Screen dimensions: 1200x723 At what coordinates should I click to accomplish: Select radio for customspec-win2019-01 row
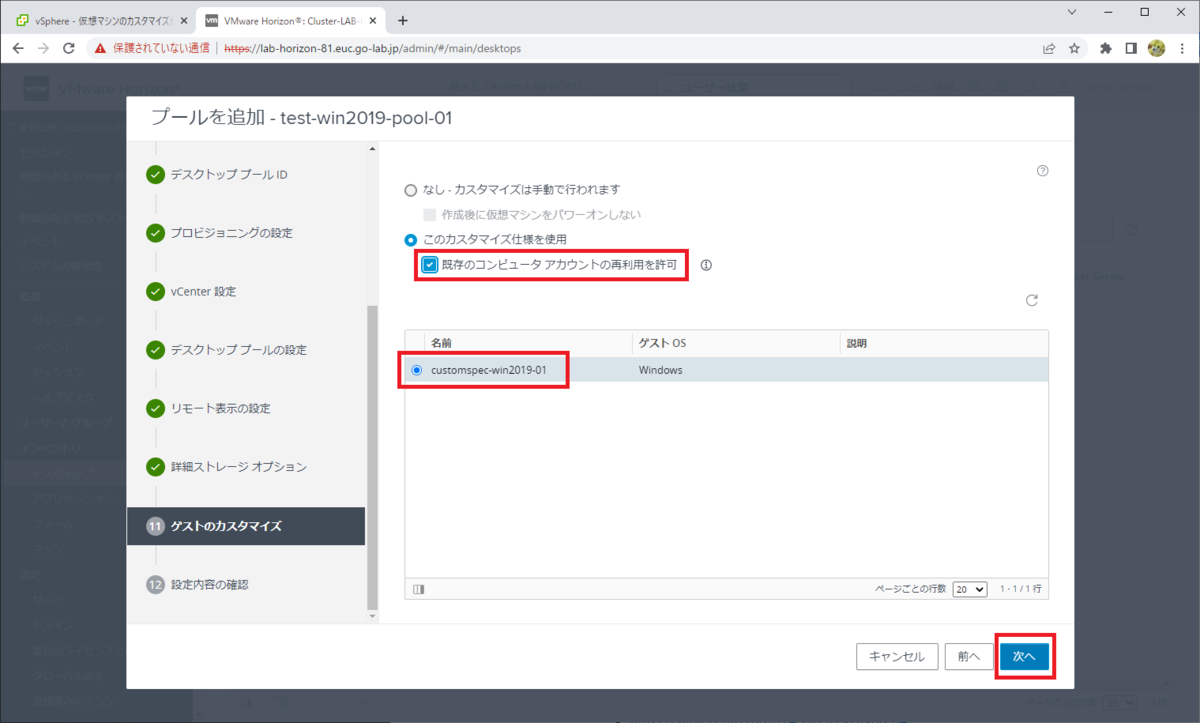coord(417,370)
